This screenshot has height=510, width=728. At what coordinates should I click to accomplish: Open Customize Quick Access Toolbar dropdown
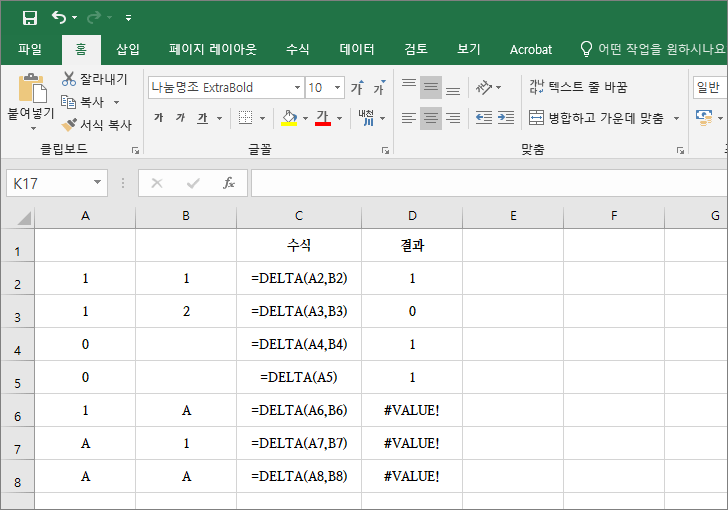click(x=129, y=18)
